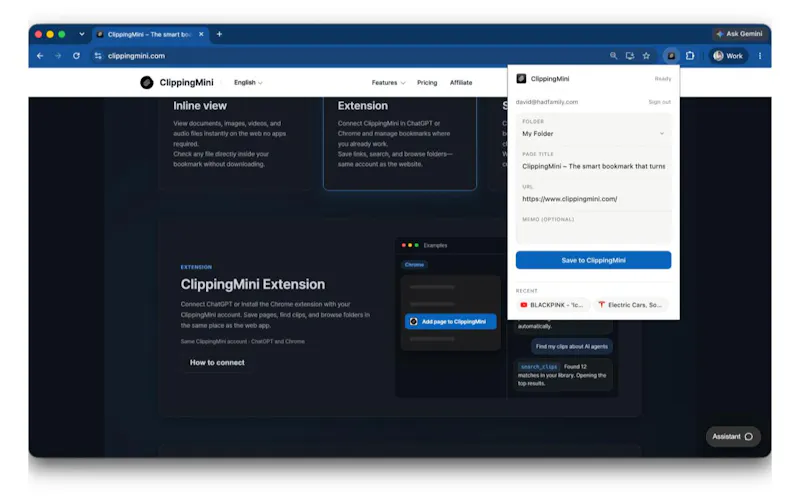Expand the Features menu
Image resolution: width=800 pixels, height=500 pixels.
pos(388,83)
